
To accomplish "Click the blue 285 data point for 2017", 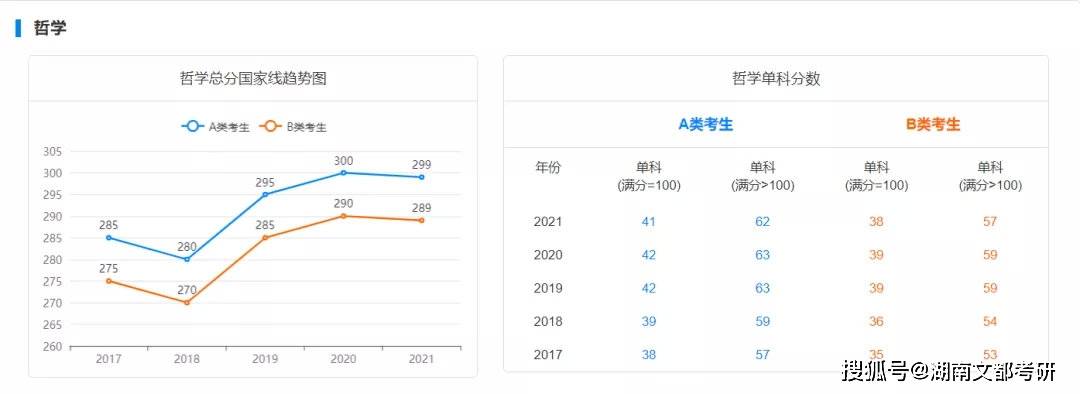I will tap(109, 238).
